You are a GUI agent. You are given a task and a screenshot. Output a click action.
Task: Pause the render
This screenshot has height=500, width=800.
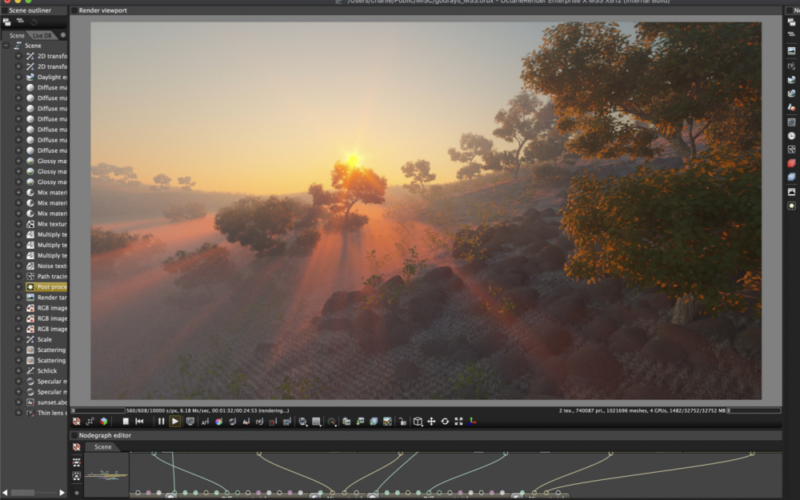(161, 421)
